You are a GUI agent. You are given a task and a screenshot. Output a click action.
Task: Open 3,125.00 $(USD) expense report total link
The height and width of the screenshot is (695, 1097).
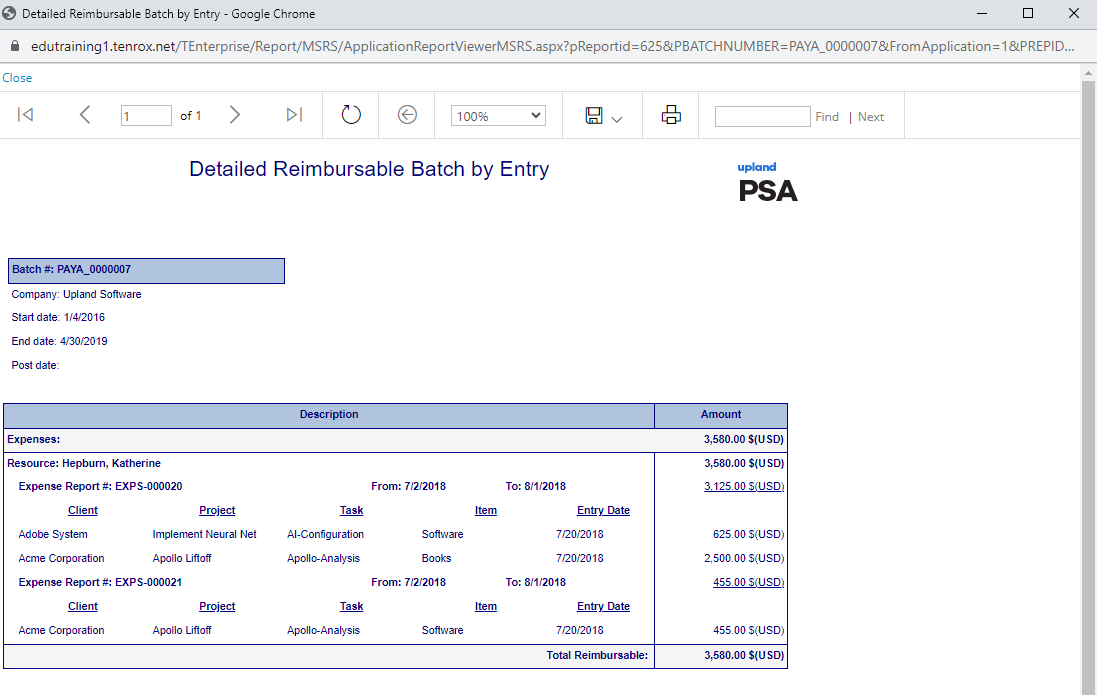click(x=744, y=486)
